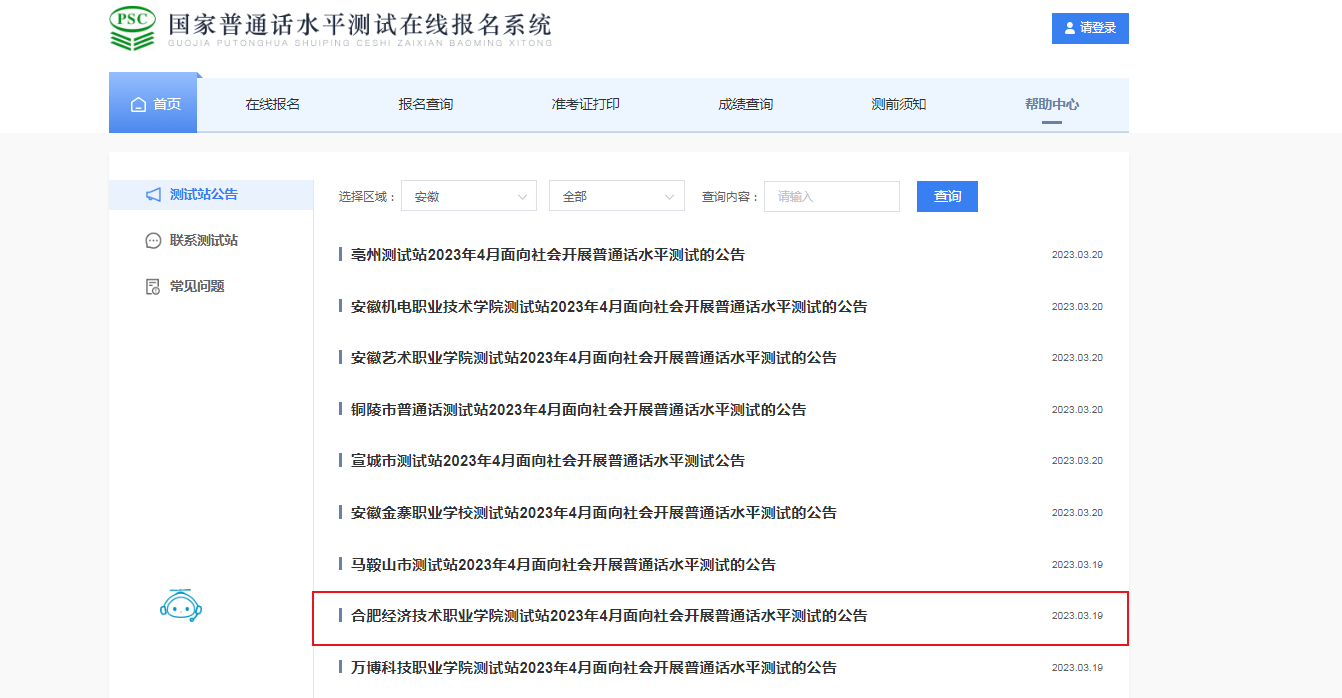Image resolution: width=1342 pixels, height=698 pixels.
Task: Click the home icon in navigation bar
Action: (x=138, y=105)
